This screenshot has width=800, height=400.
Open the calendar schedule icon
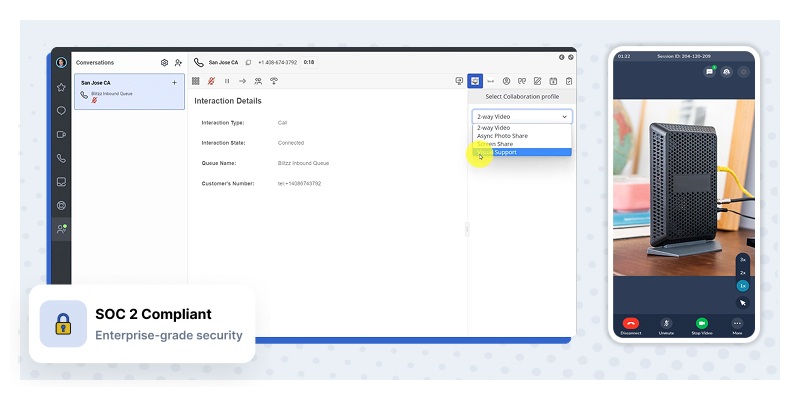coord(553,81)
